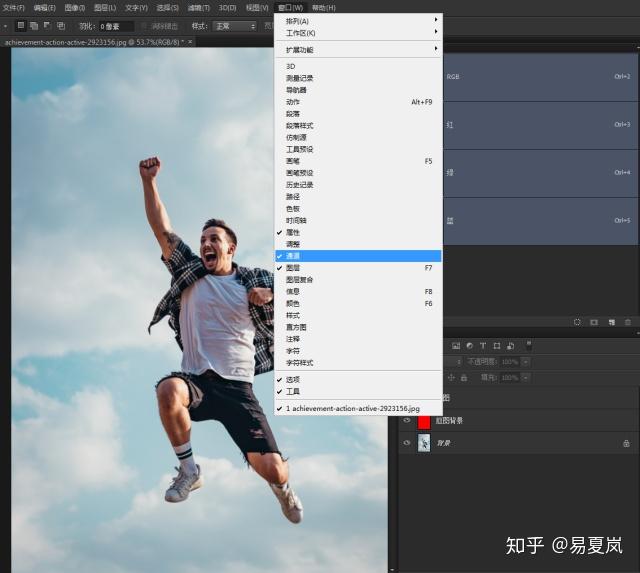Image resolution: width=640 pixels, height=573 pixels.
Task: Uncheck 属性 panel in Window menu
Action: click(x=358, y=232)
